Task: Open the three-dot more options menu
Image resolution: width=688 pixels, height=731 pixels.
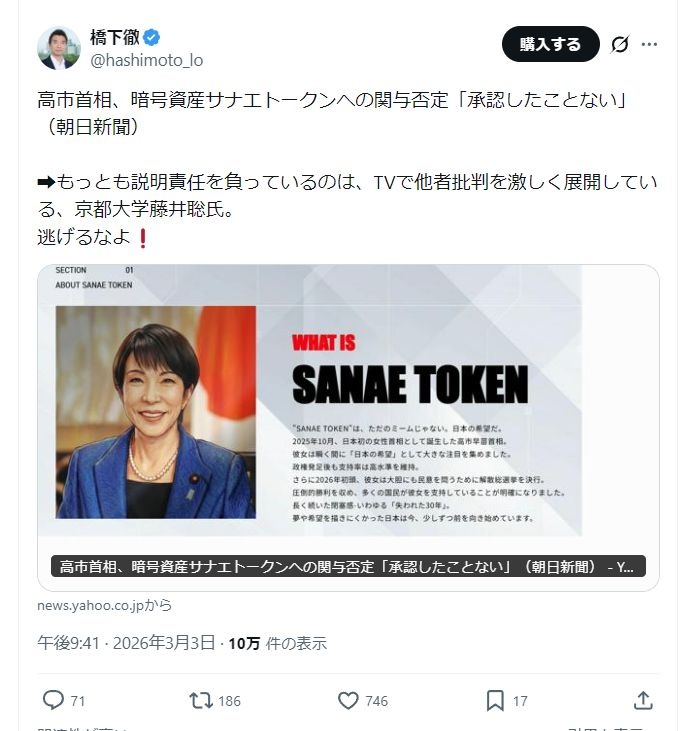Action: (650, 44)
